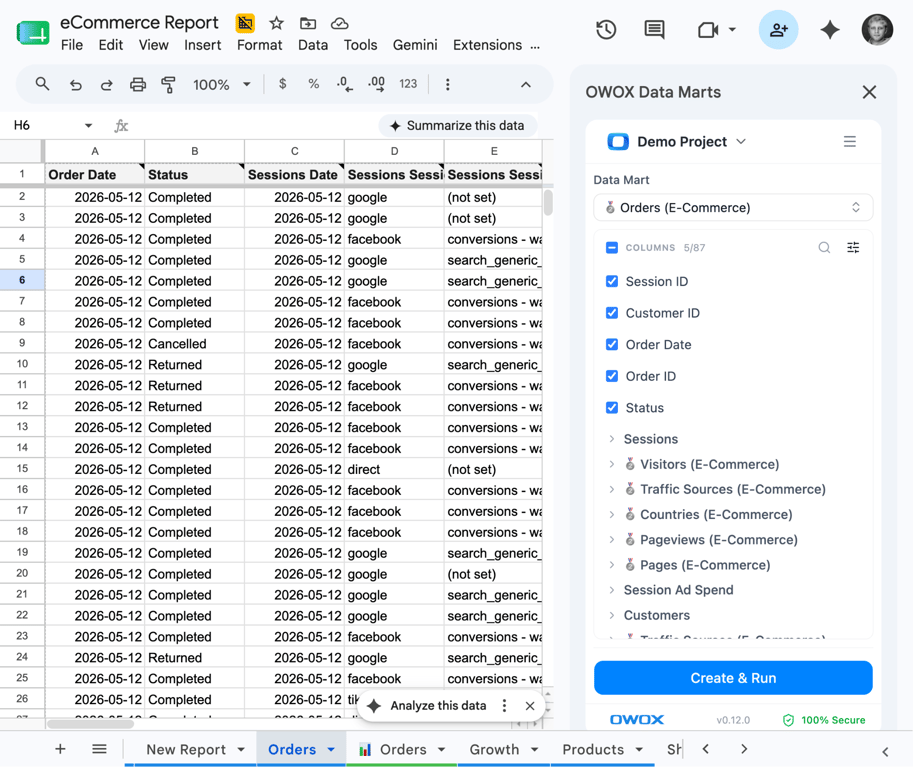Open OWOX panel hamburger menu

[850, 141]
